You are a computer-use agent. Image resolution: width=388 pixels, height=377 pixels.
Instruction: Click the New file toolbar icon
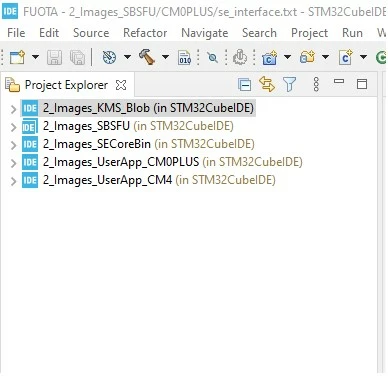tap(17, 57)
